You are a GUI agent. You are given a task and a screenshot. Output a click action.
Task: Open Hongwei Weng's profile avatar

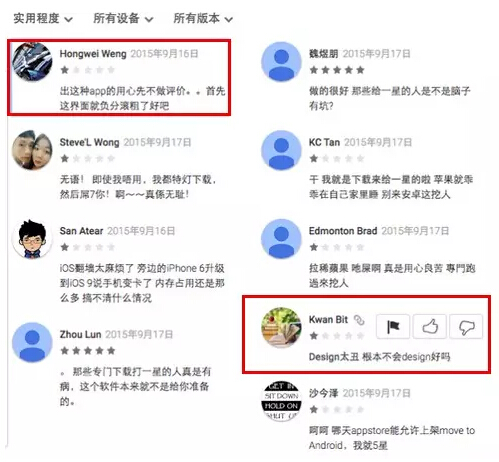(x=32, y=62)
